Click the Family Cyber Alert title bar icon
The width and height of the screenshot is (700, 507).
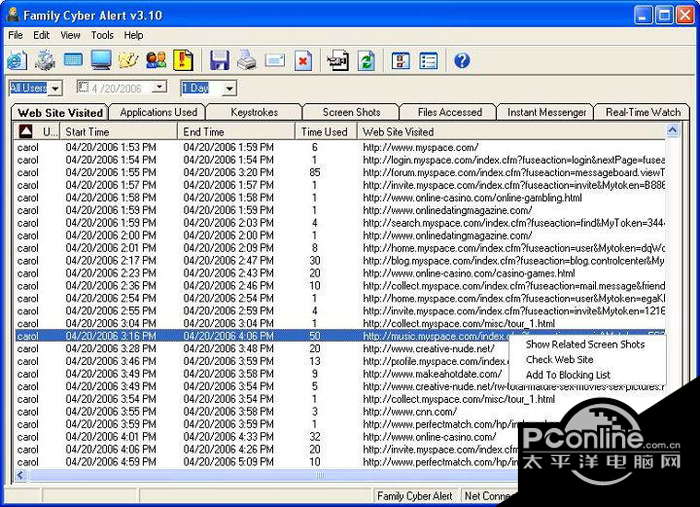(x=13, y=15)
